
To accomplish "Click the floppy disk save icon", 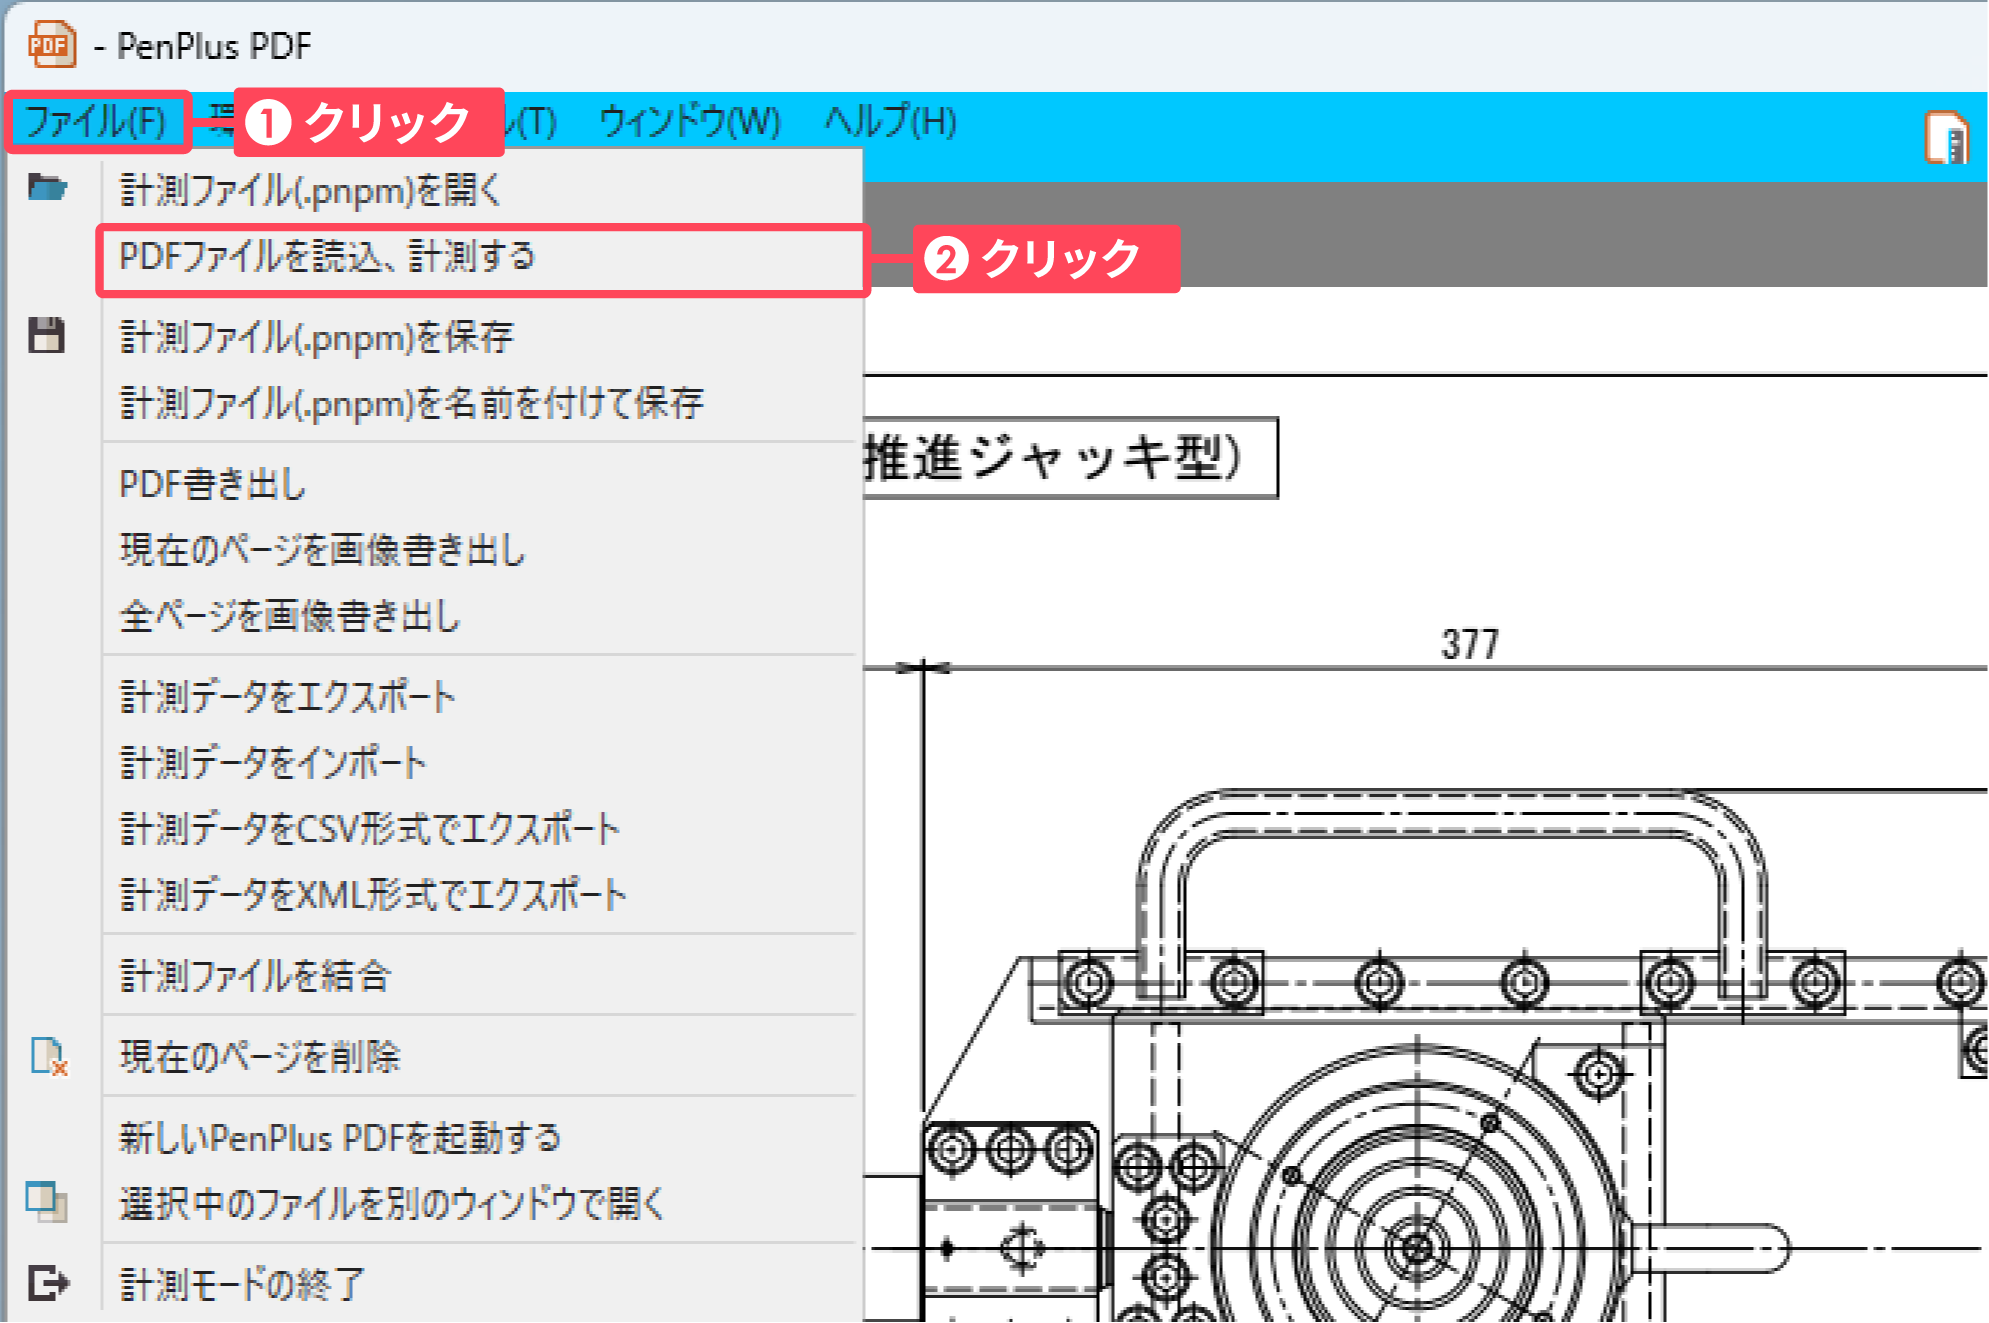I will 46,335.
